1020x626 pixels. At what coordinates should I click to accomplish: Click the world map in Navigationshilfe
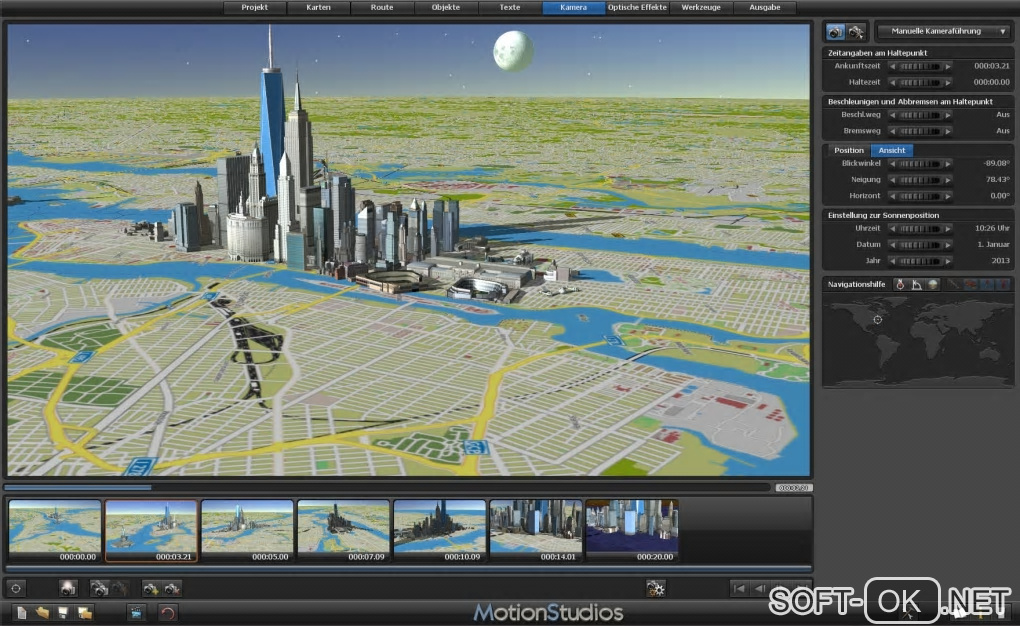pyautogui.click(x=917, y=340)
